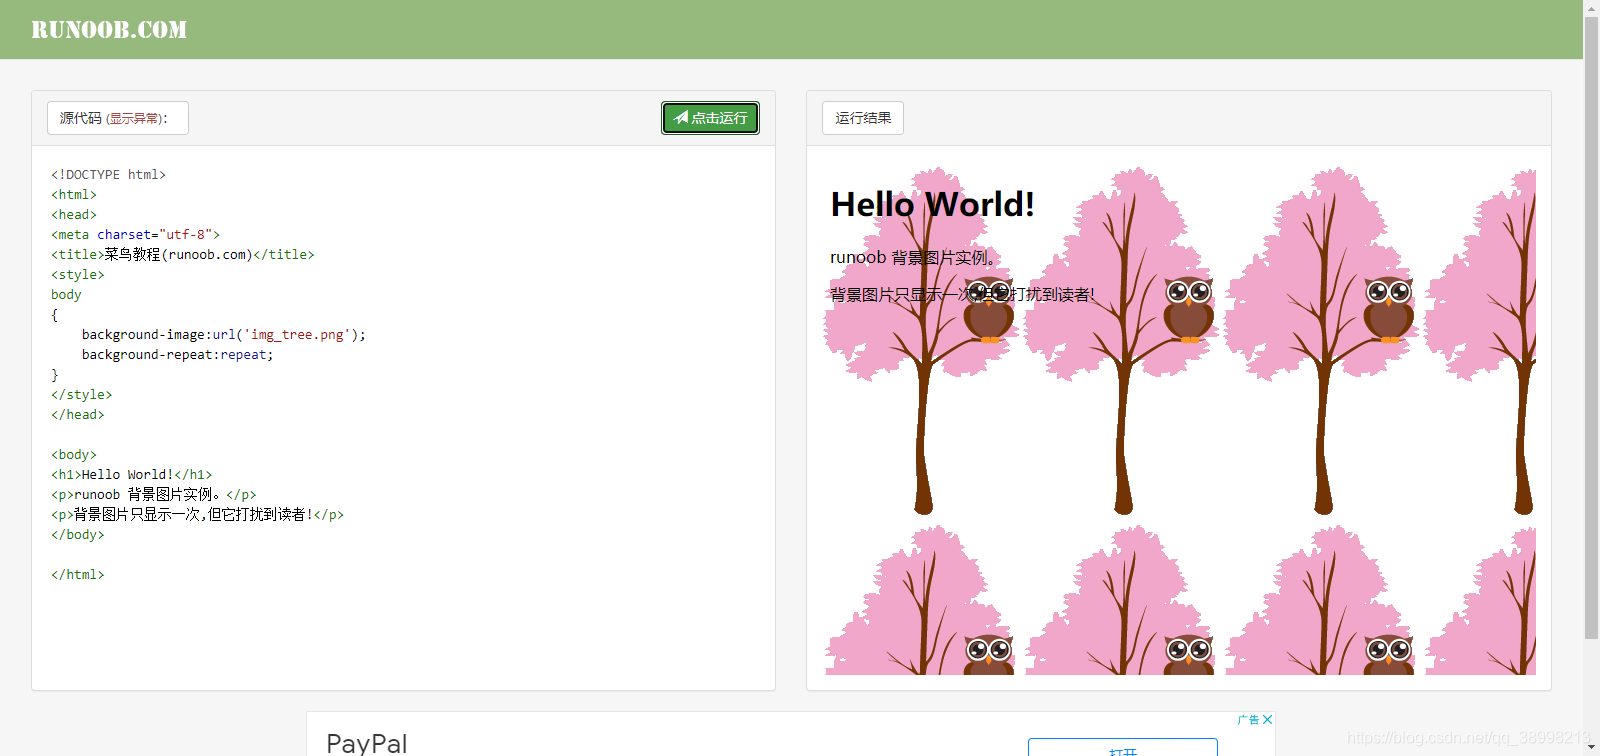This screenshot has height=756, width=1600.
Task: Click the opening <body> tag code line
Action: [74, 455]
